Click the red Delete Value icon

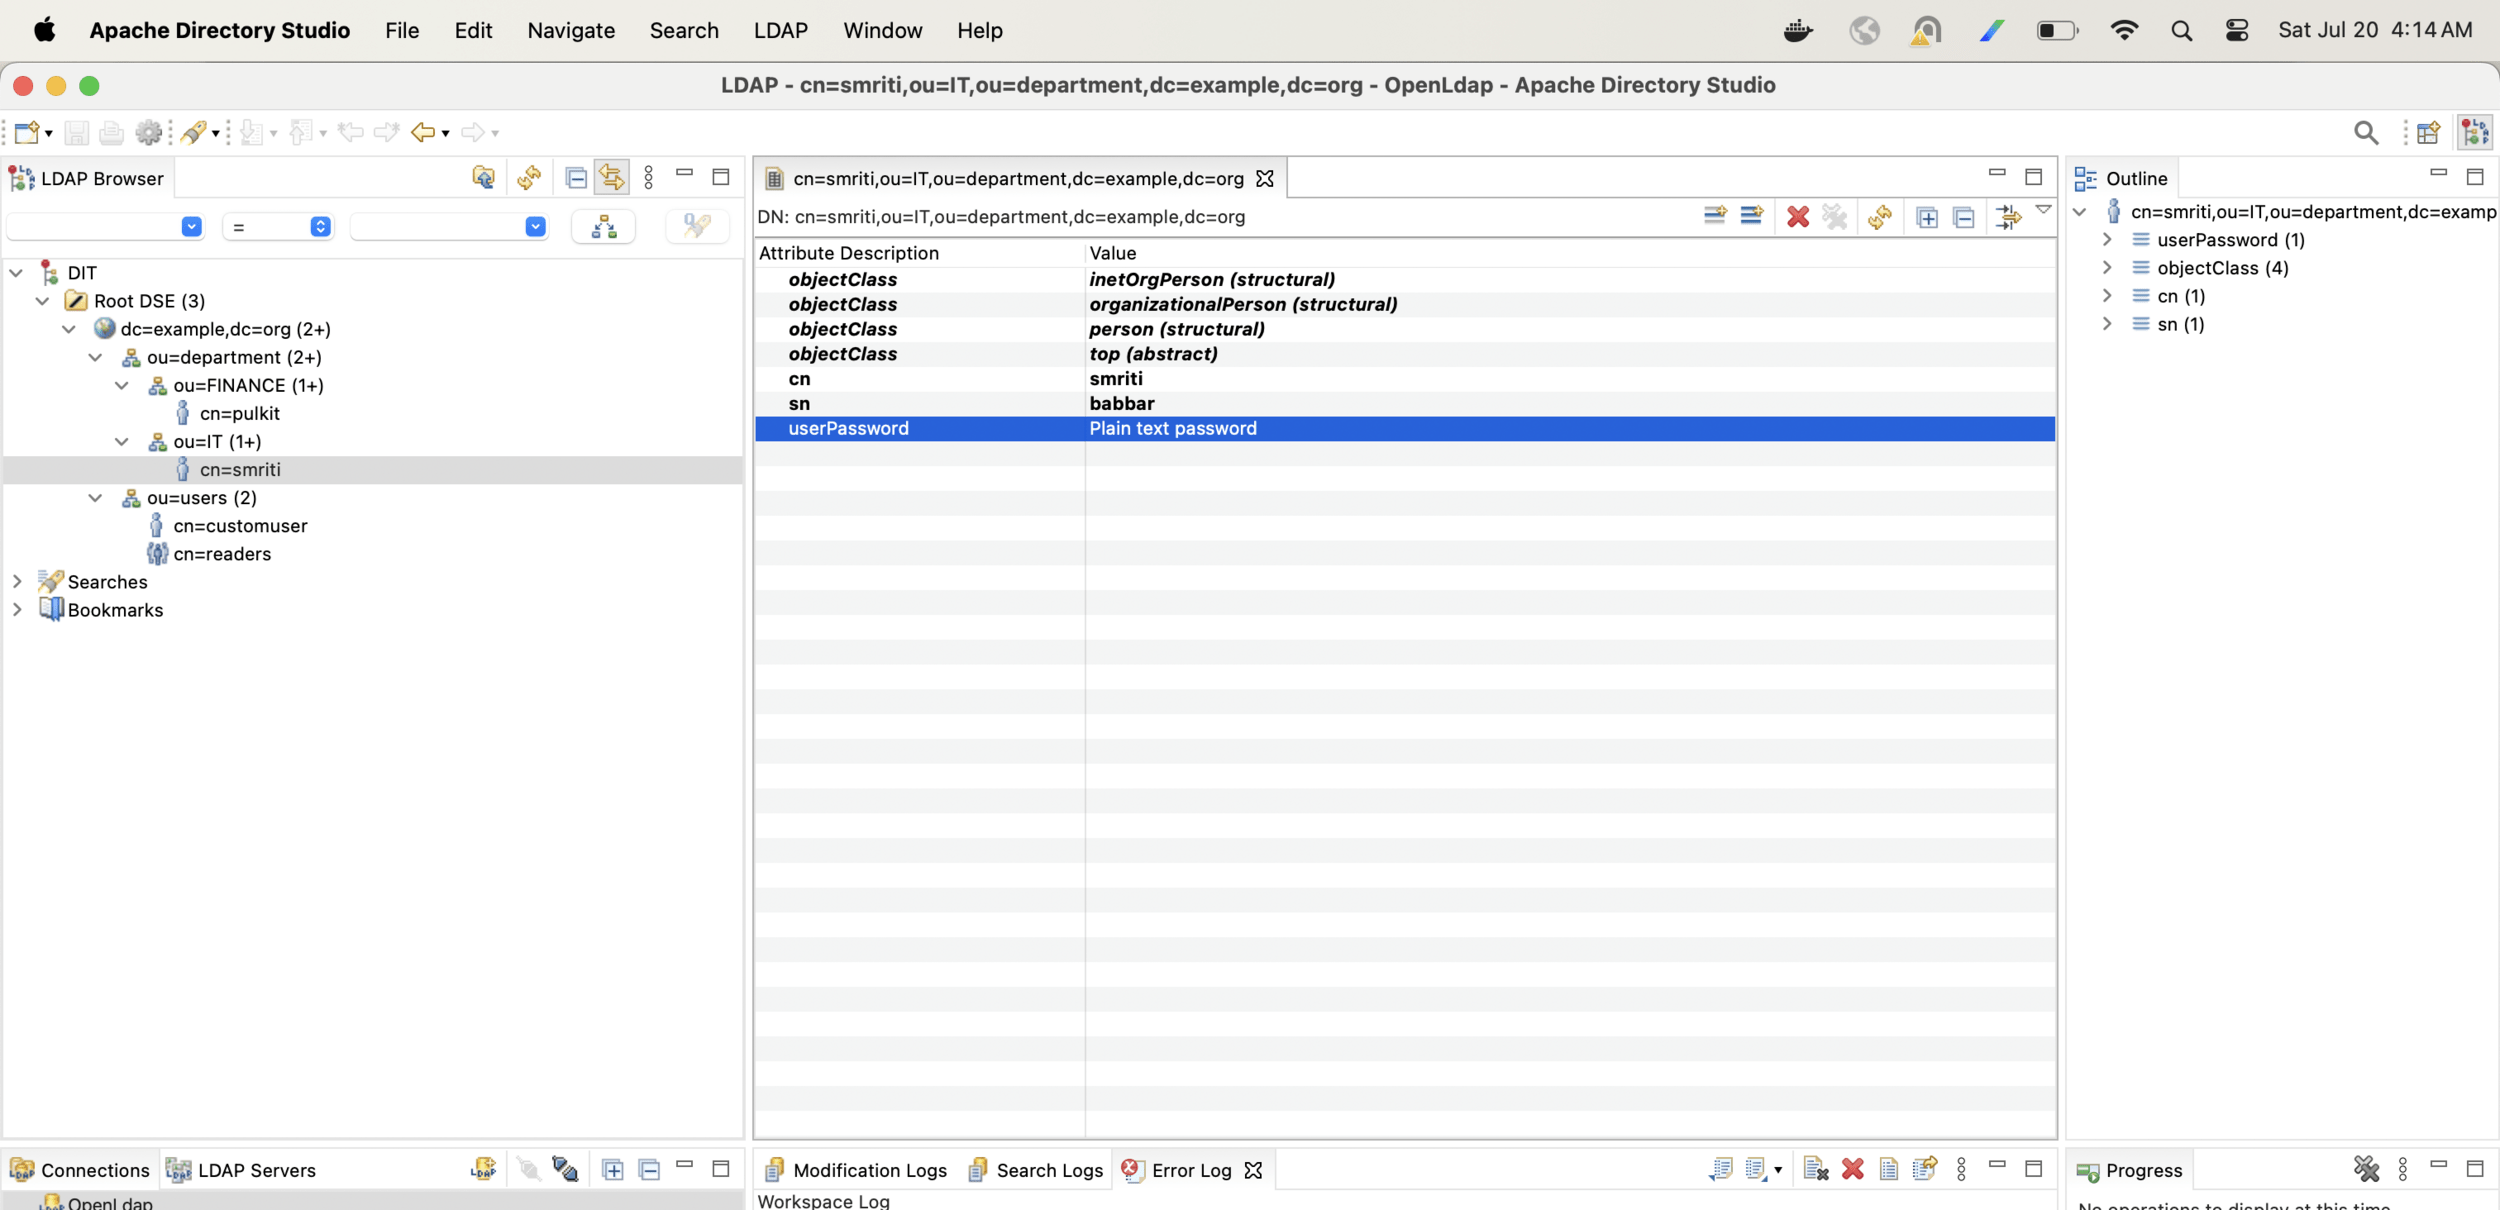[1797, 216]
